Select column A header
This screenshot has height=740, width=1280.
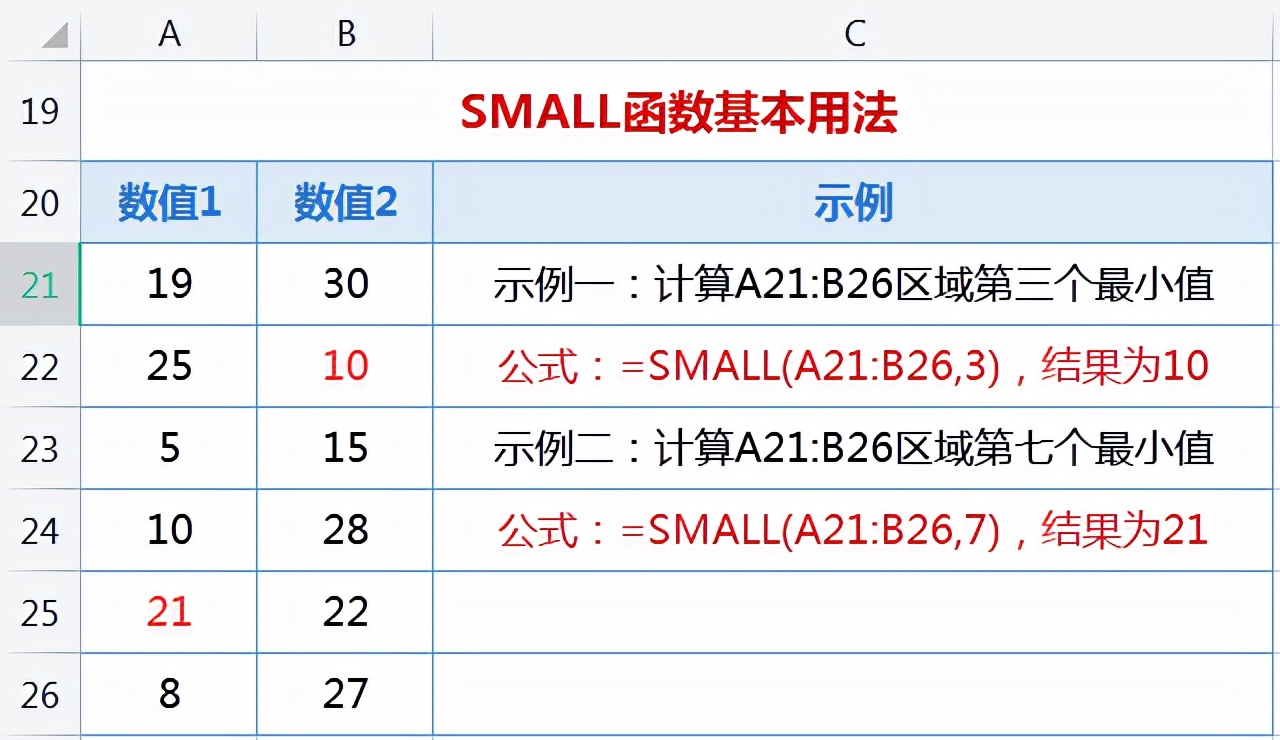click(x=169, y=34)
